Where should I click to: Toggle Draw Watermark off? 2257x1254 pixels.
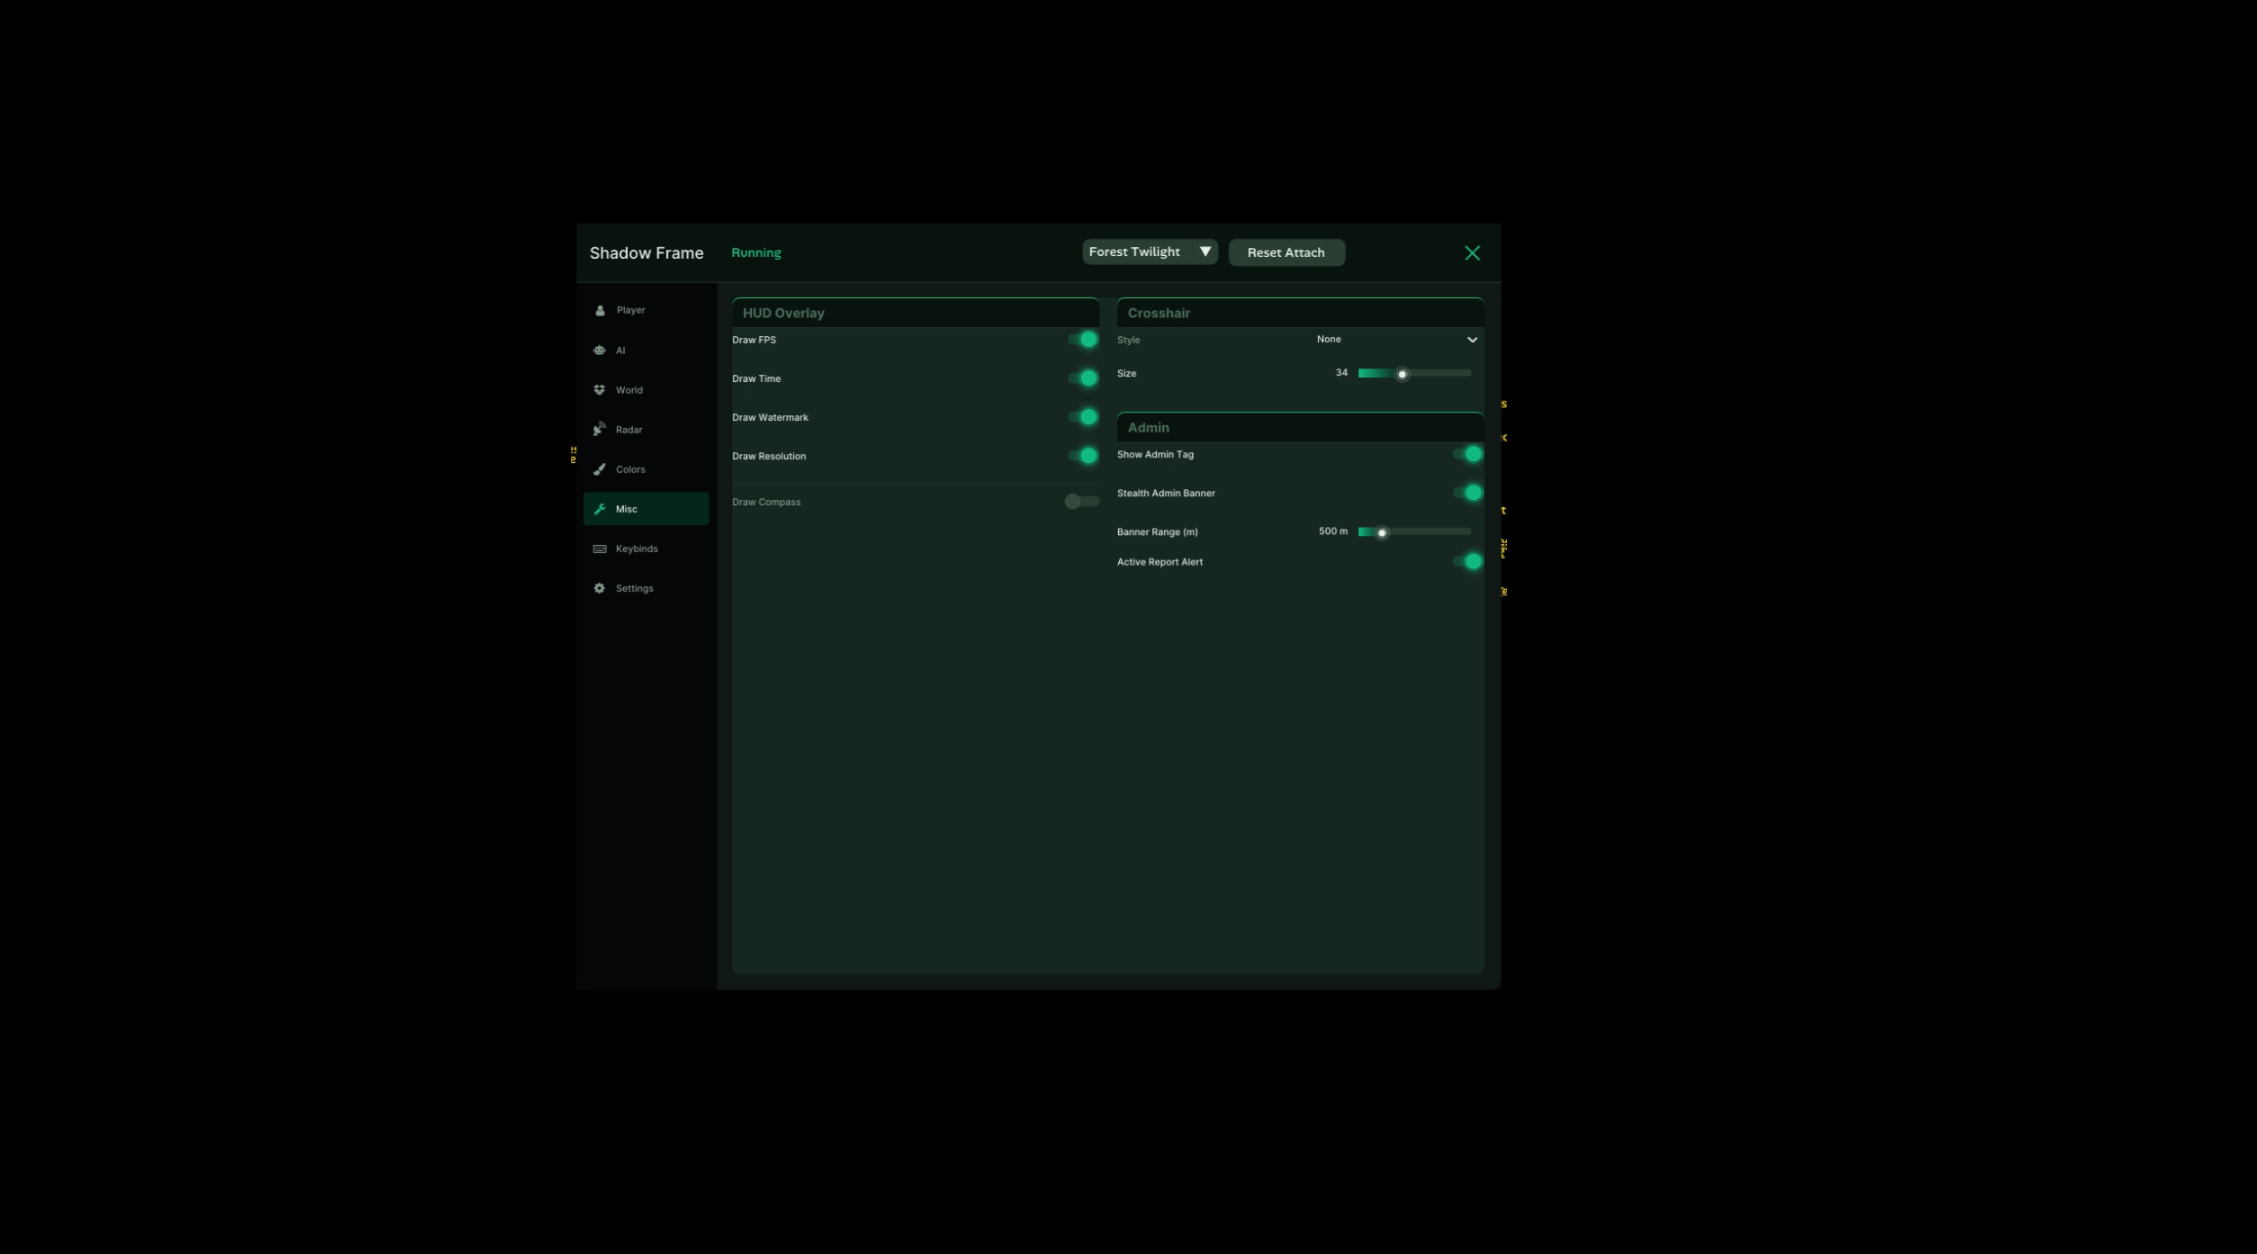tap(1083, 417)
